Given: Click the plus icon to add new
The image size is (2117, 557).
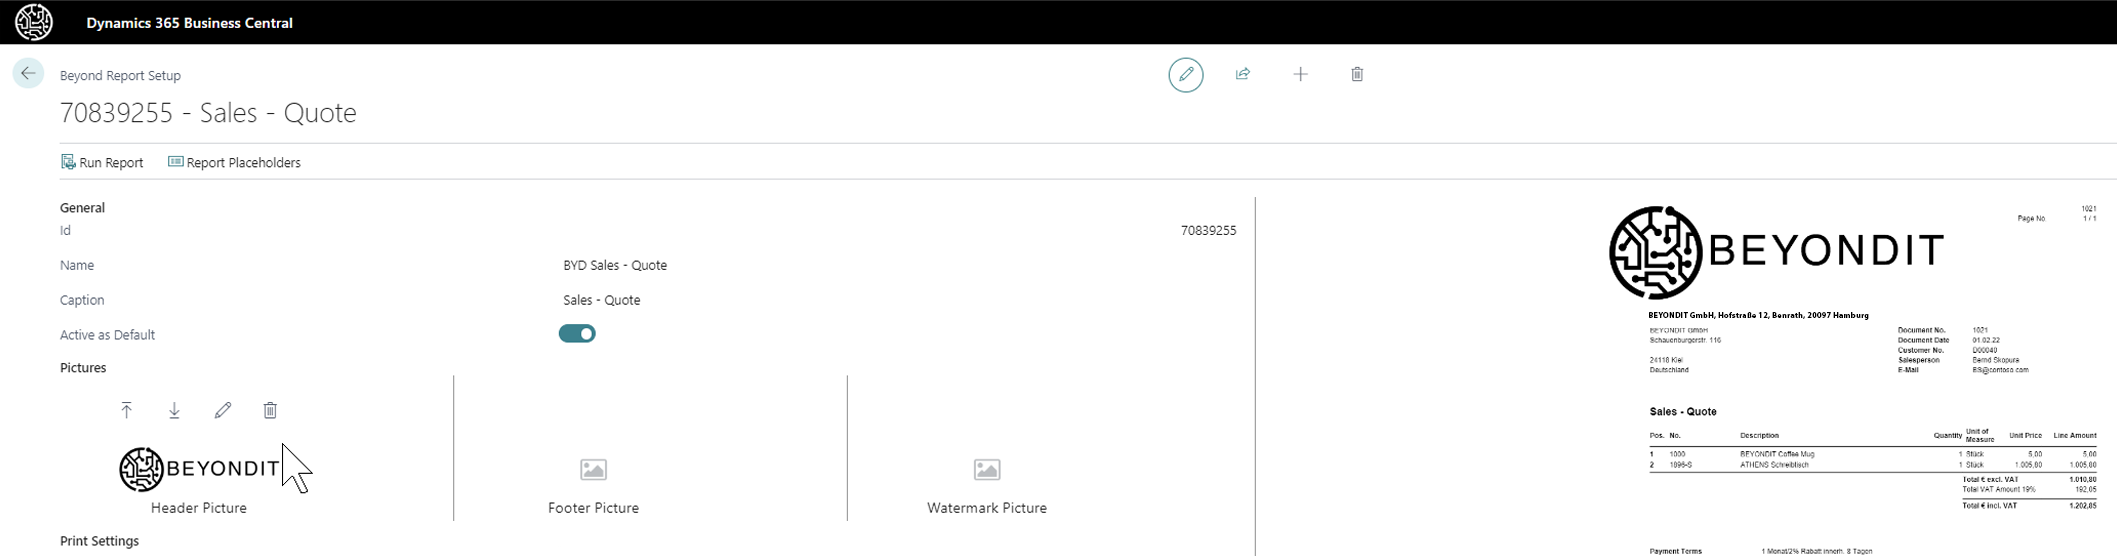Looking at the screenshot, I should click(1299, 74).
